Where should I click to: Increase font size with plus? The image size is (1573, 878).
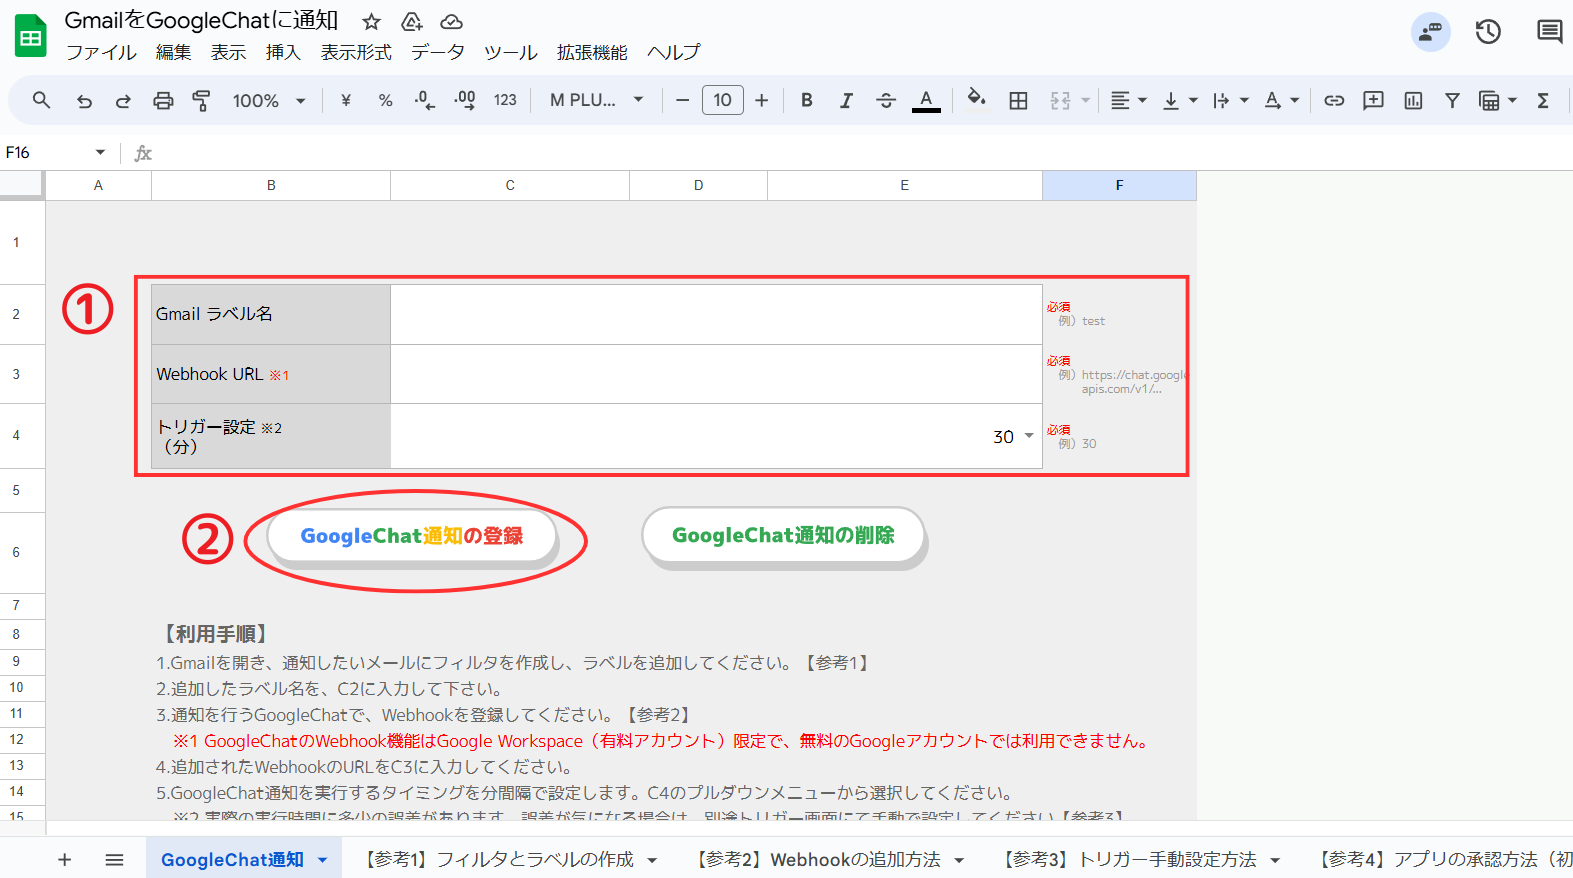click(762, 100)
